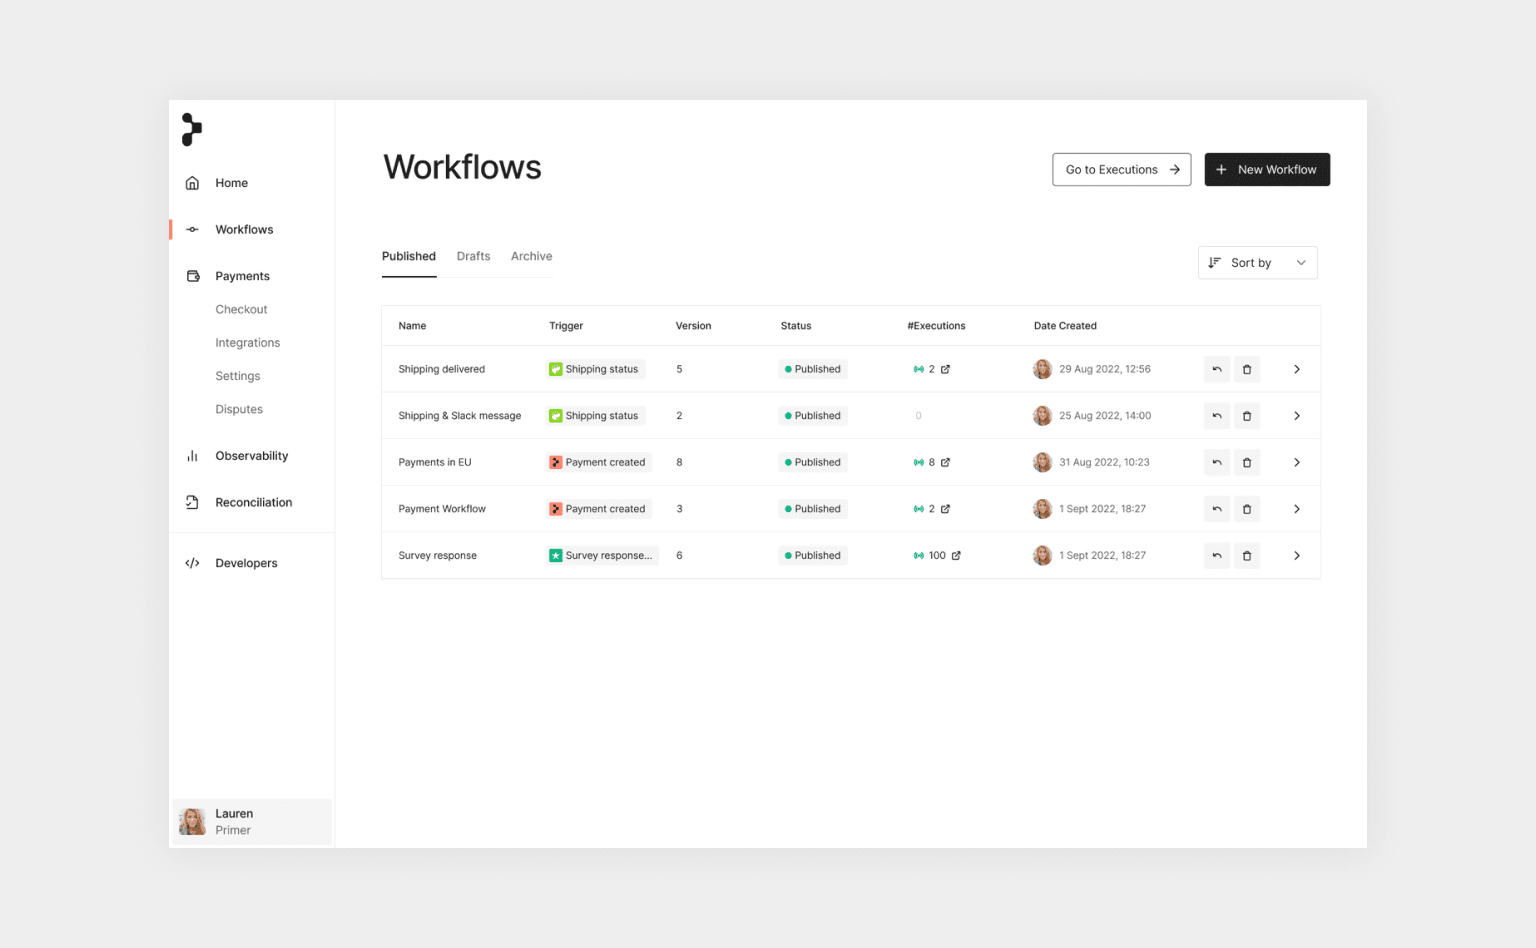
Task: Click trash icon for Shipping & Slack message
Action: [x=1247, y=416]
